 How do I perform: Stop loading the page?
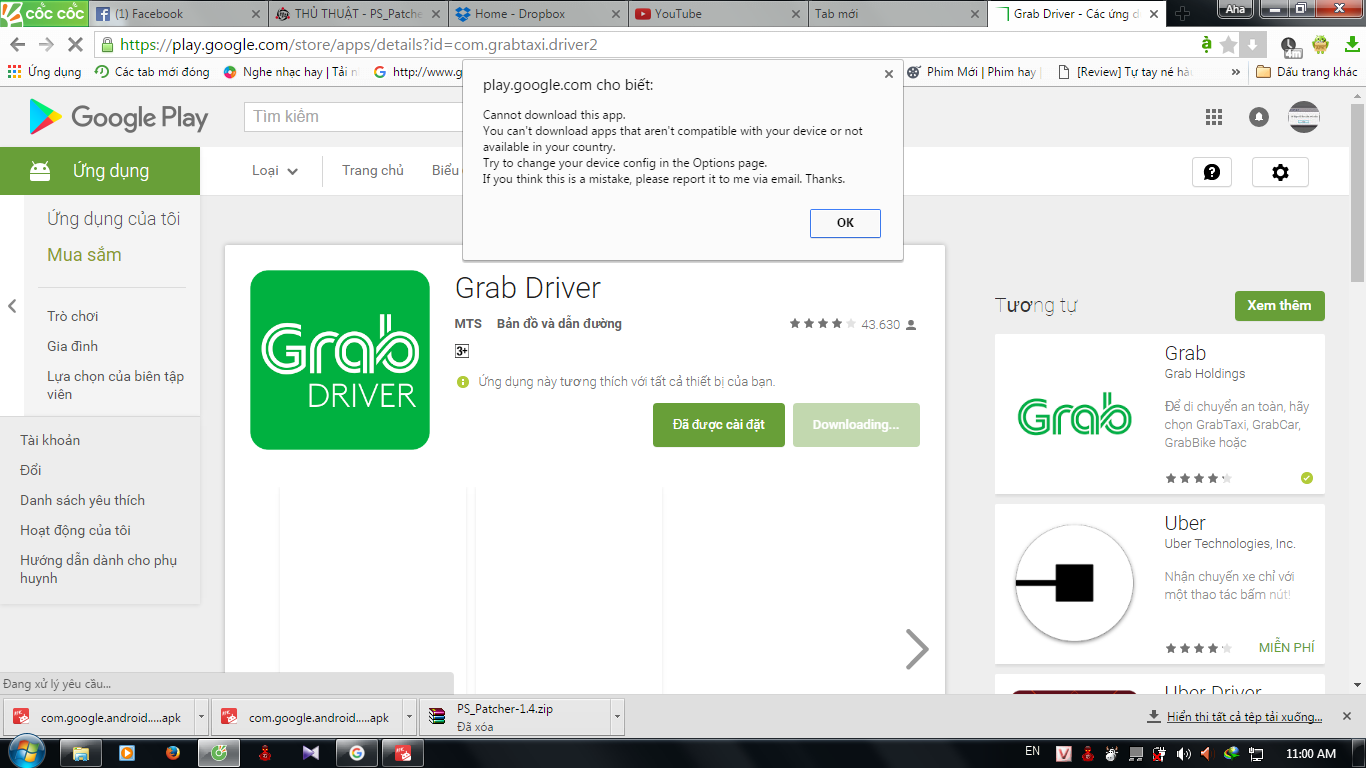[x=76, y=45]
